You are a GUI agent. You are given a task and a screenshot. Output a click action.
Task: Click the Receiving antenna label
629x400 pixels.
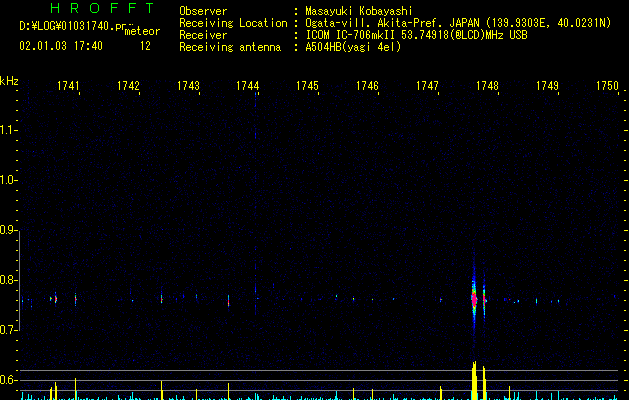[230, 47]
